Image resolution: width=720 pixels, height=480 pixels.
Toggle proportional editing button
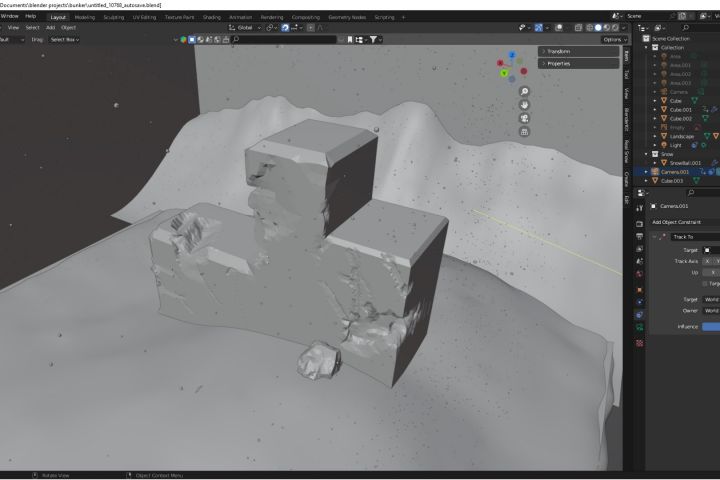311,28
